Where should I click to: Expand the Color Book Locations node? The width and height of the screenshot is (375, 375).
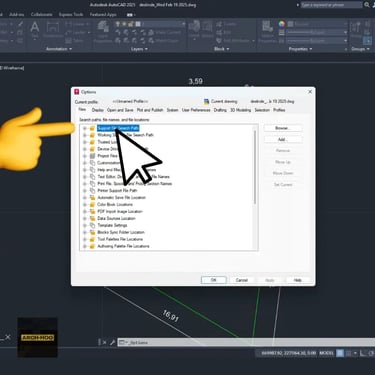84,204
